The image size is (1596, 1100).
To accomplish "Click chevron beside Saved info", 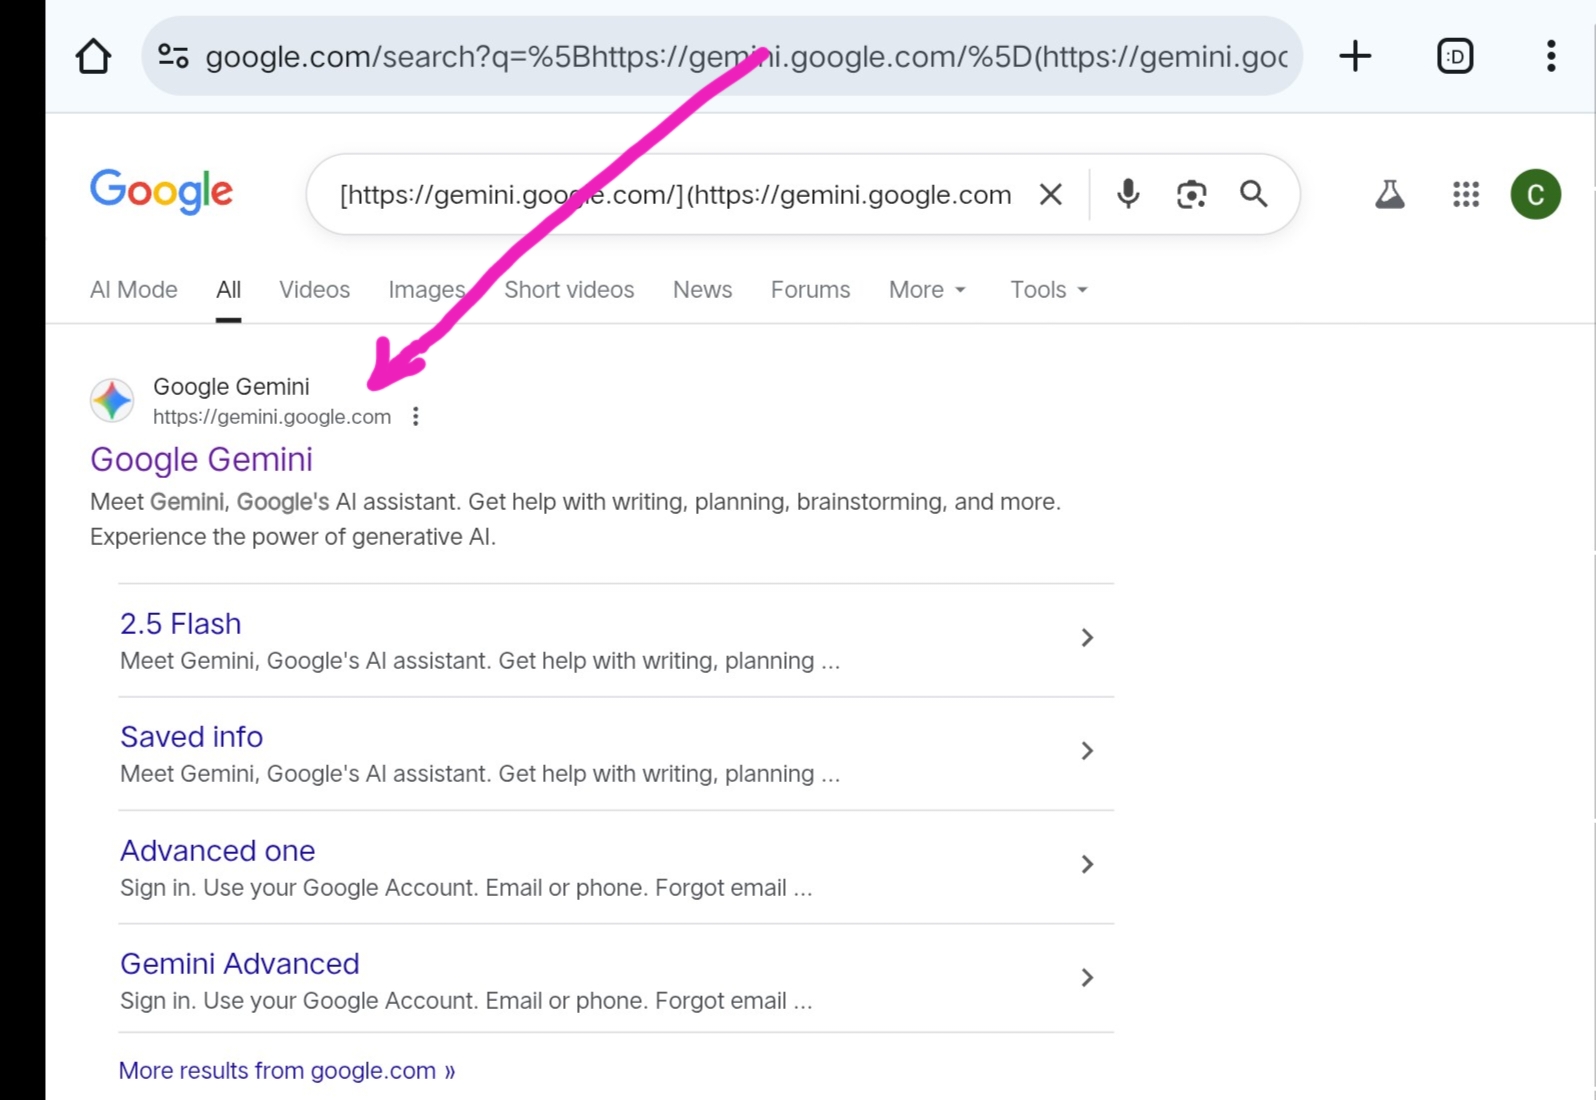I will click(x=1088, y=751).
